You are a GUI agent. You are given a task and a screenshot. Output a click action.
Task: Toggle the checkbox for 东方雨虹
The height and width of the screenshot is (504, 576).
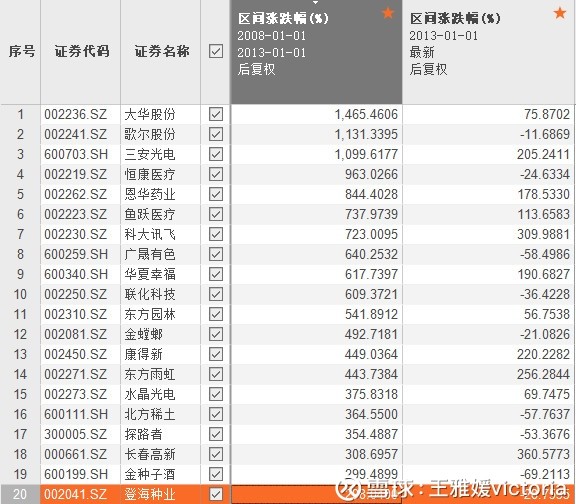tap(216, 374)
